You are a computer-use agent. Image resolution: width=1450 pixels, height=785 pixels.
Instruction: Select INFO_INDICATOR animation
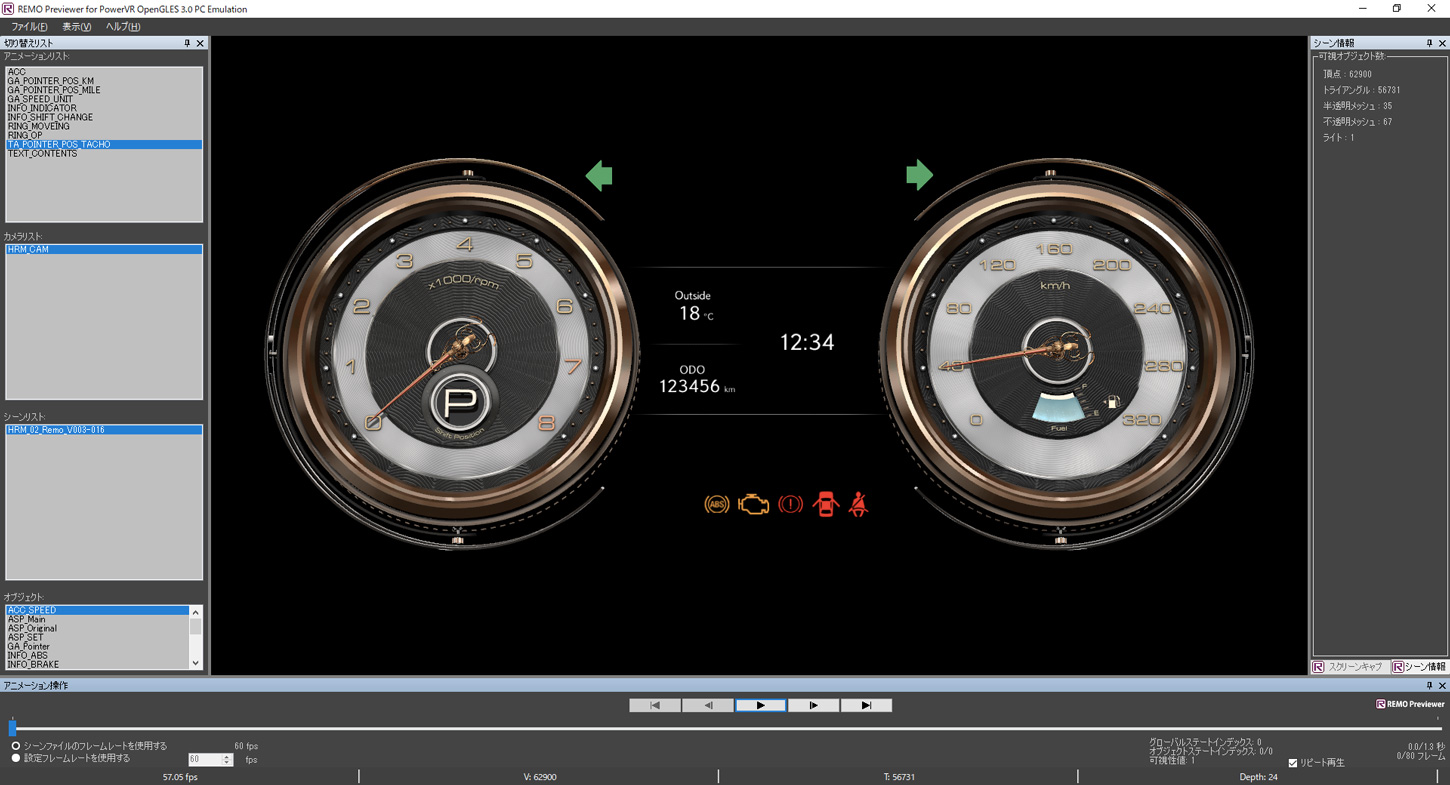[x=104, y=108]
